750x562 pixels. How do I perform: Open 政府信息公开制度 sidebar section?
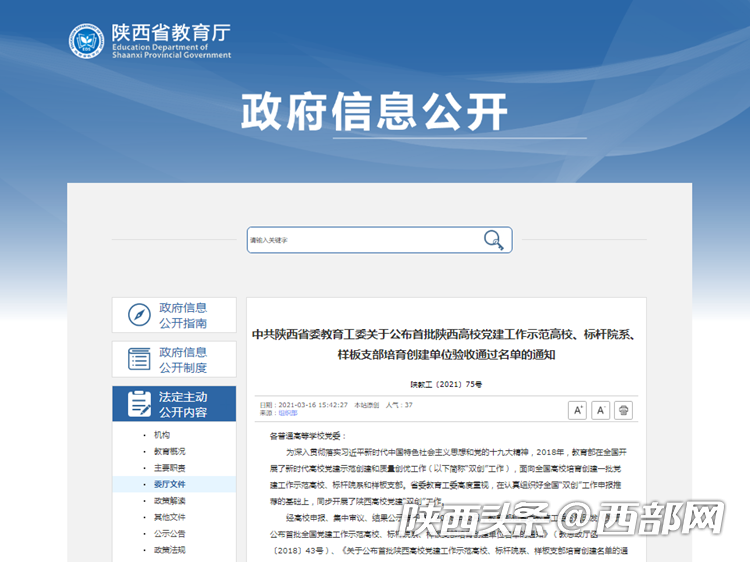point(183,359)
